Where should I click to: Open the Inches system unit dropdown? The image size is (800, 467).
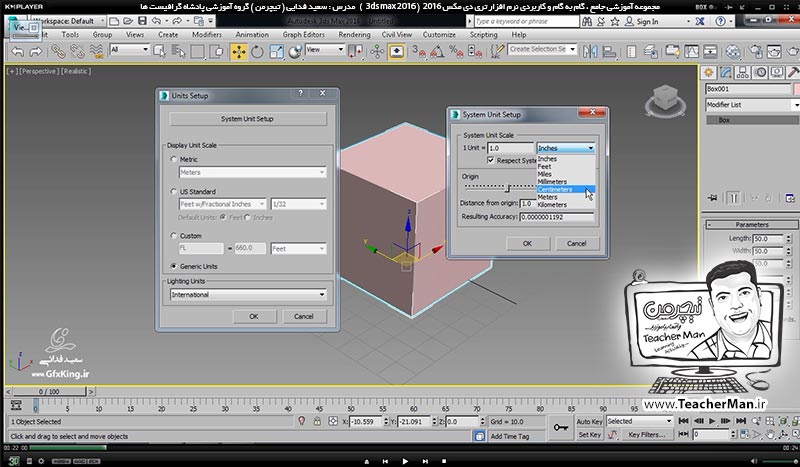click(566, 148)
